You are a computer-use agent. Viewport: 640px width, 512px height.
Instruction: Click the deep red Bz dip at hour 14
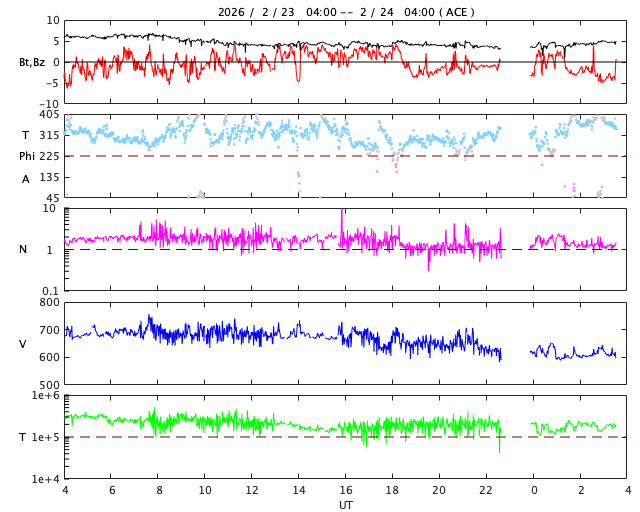point(297,78)
